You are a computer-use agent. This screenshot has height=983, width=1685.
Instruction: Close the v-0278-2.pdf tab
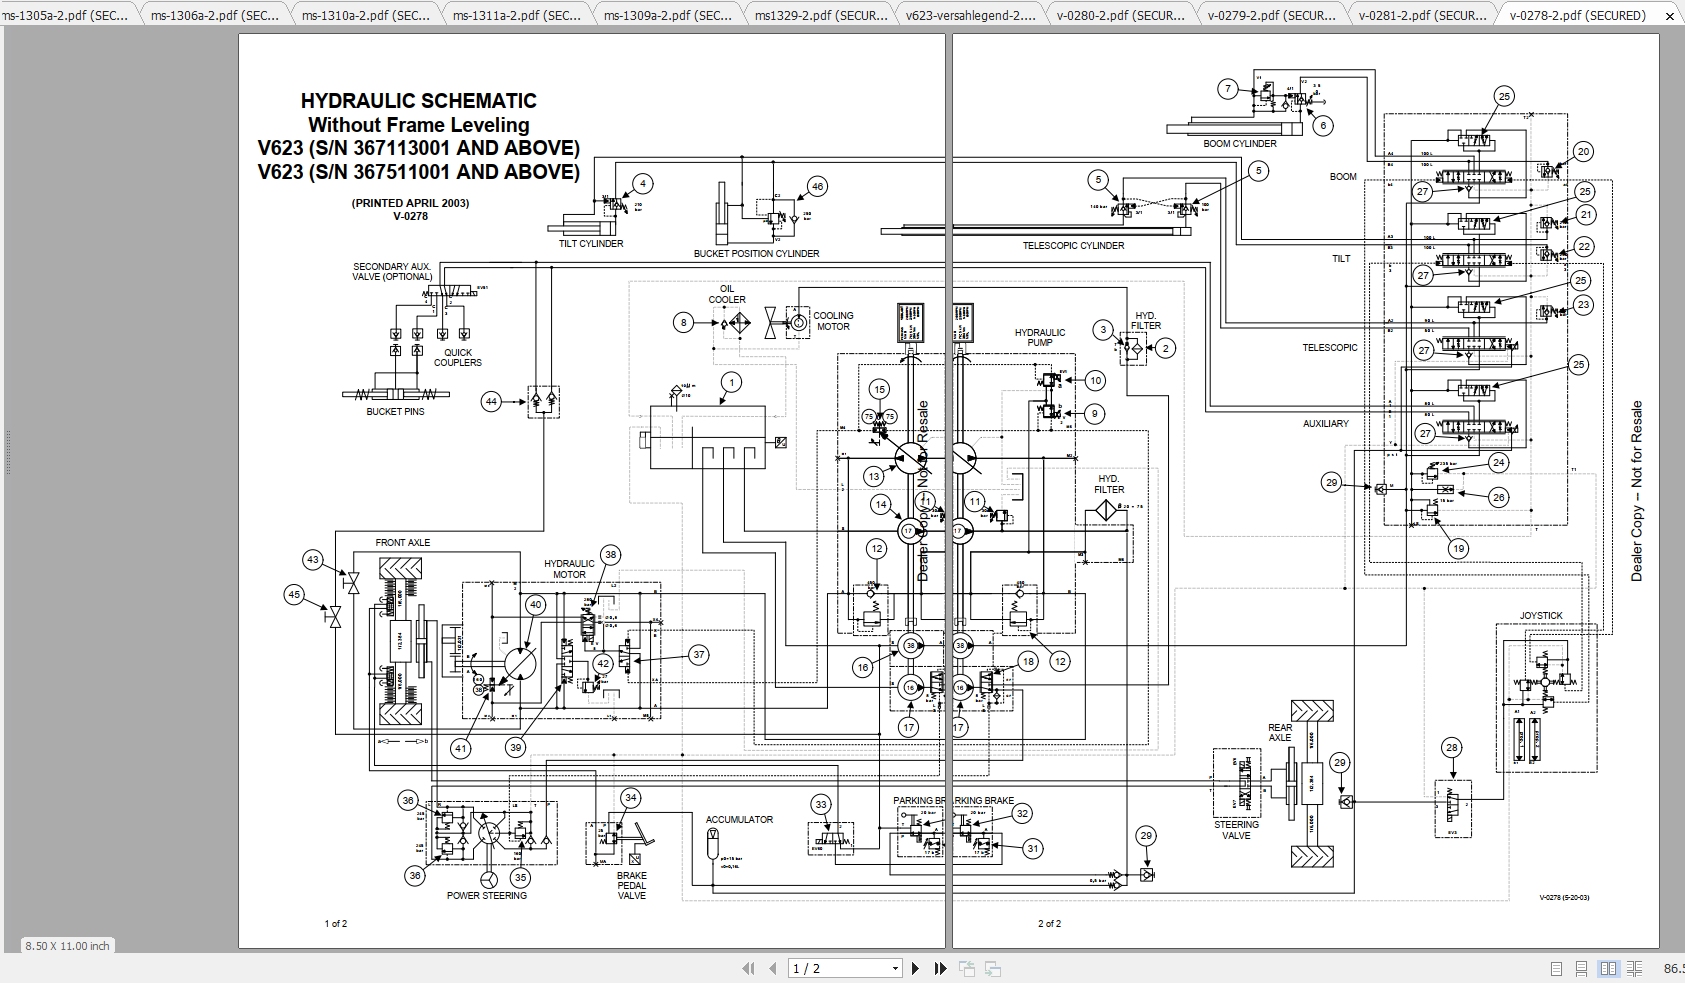click(1669, 15)
